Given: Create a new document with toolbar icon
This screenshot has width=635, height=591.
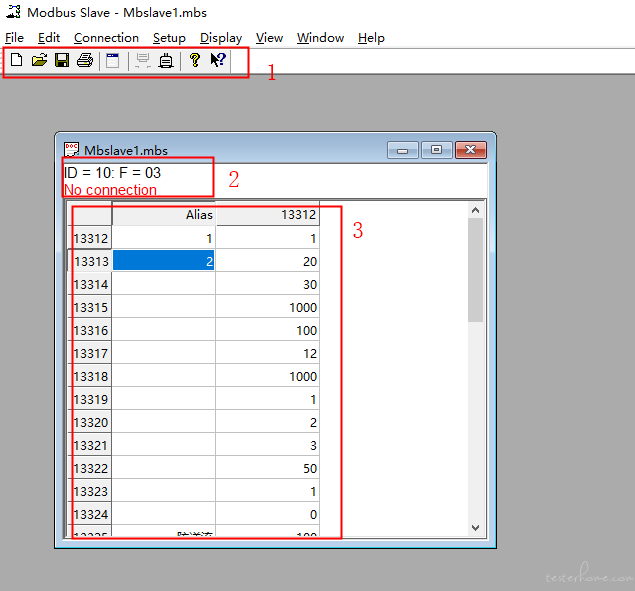Looking at the screenshot, I should (x=17, y=60).
